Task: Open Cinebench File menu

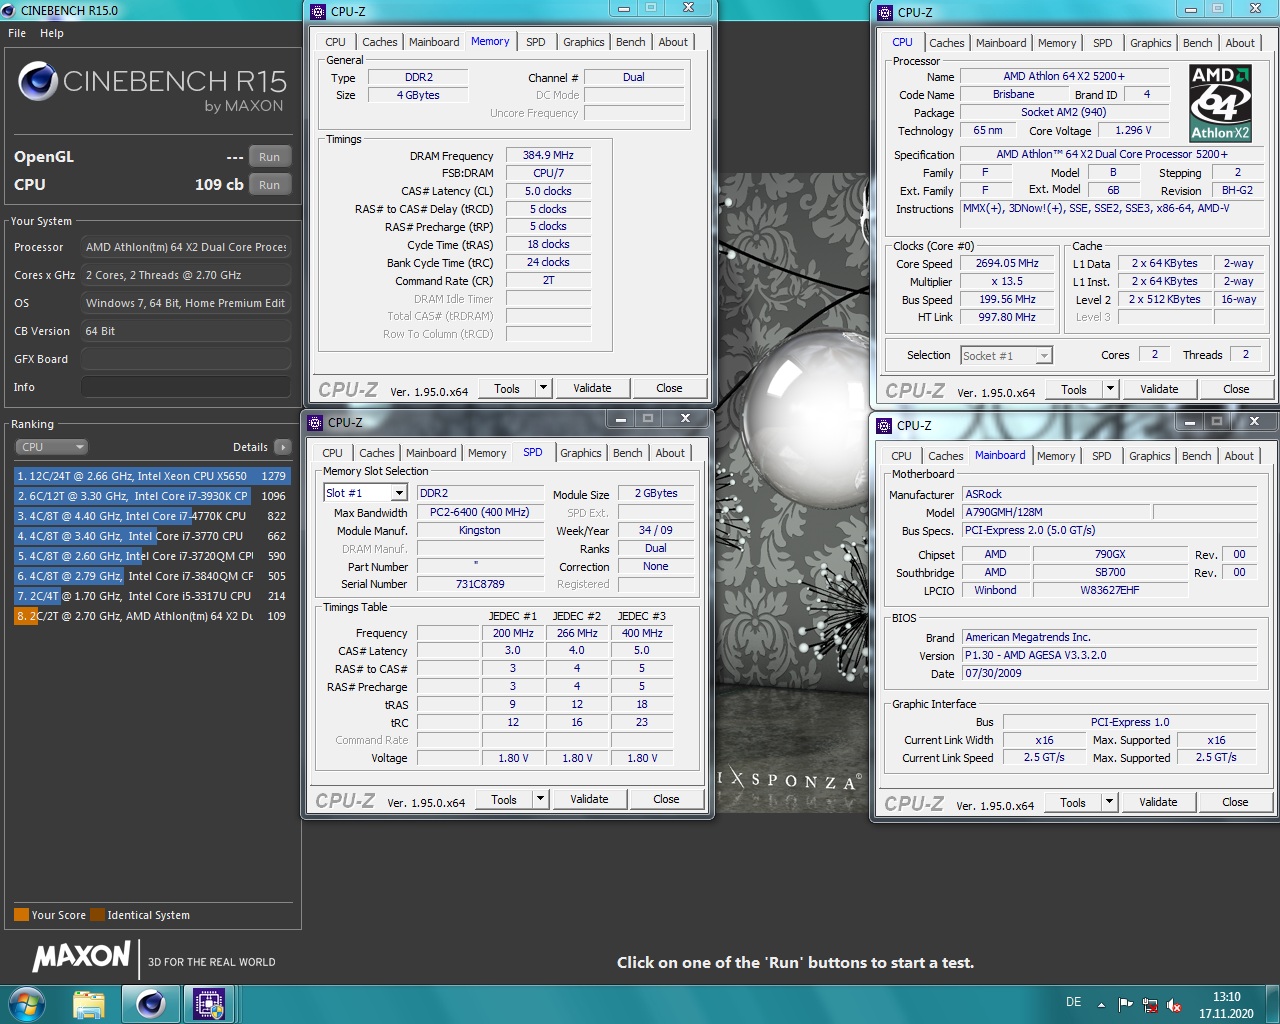Action: 17,33
